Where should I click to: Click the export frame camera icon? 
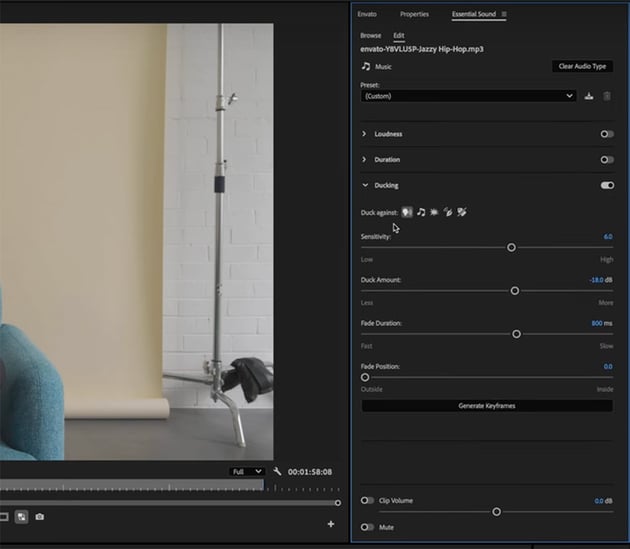[39, 516]
